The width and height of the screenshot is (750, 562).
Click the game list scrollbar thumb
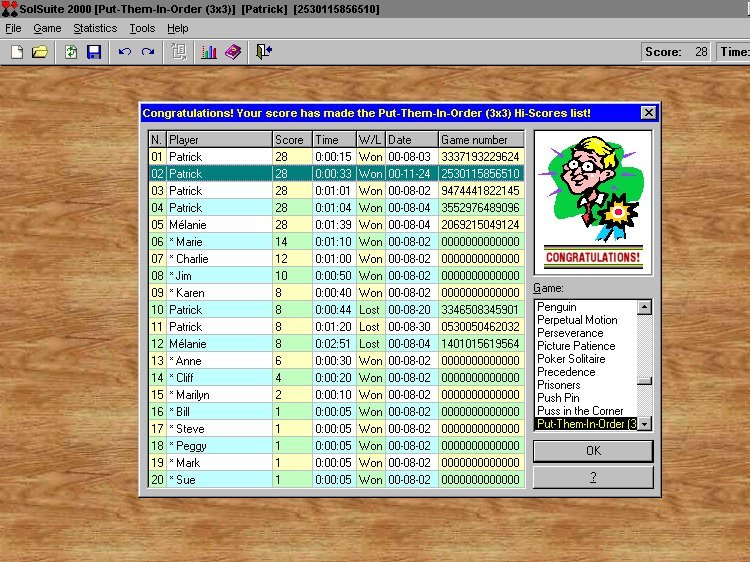click(x=645, y=381)
